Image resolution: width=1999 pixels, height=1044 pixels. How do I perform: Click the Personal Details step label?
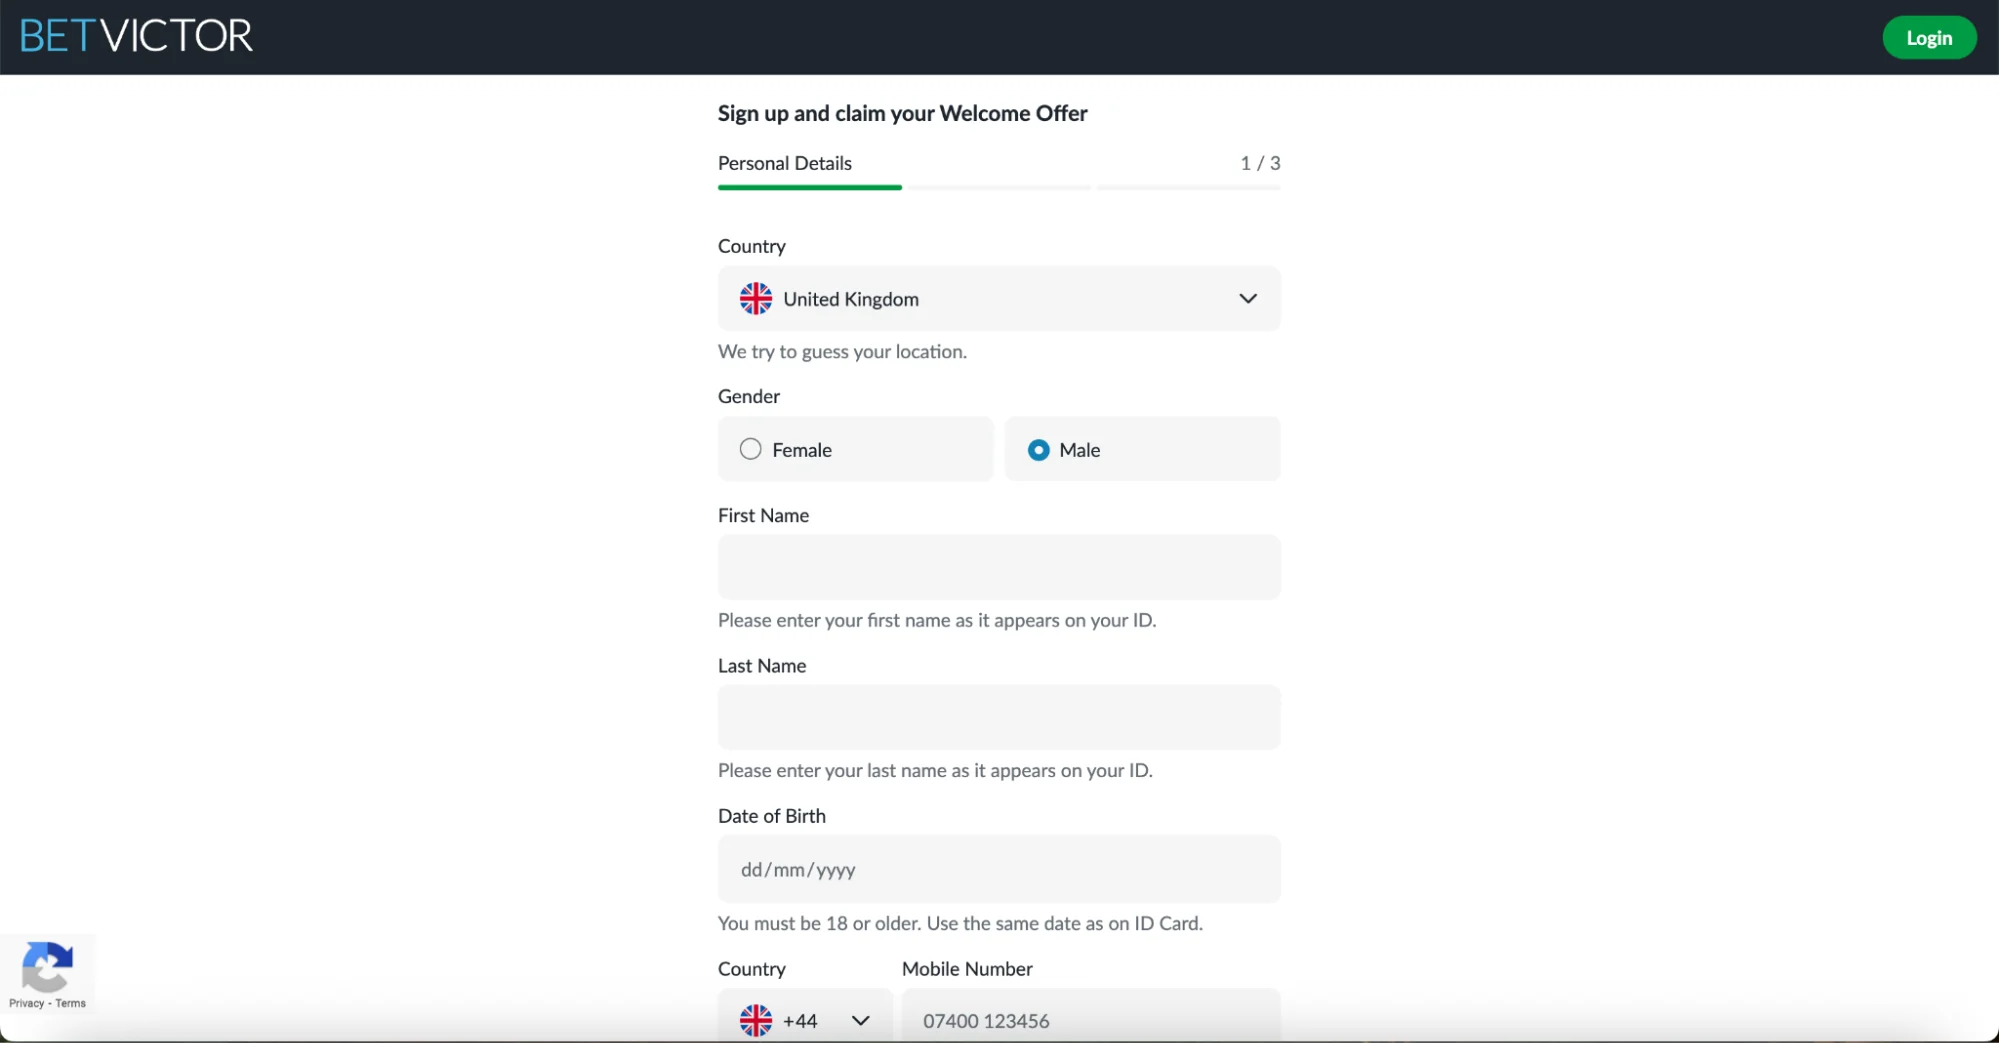point(784,163)
